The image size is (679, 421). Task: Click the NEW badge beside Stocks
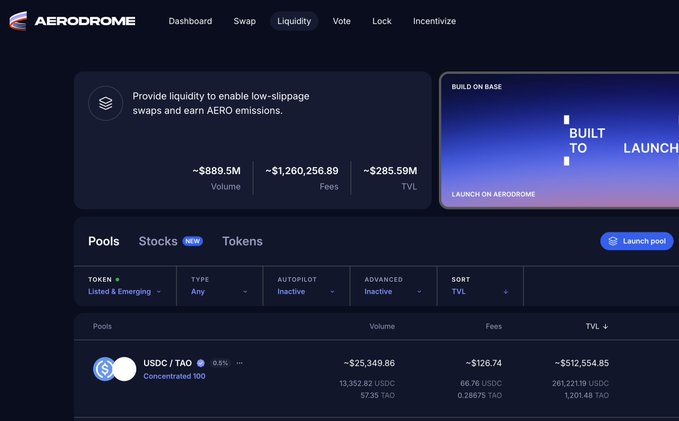193,241
